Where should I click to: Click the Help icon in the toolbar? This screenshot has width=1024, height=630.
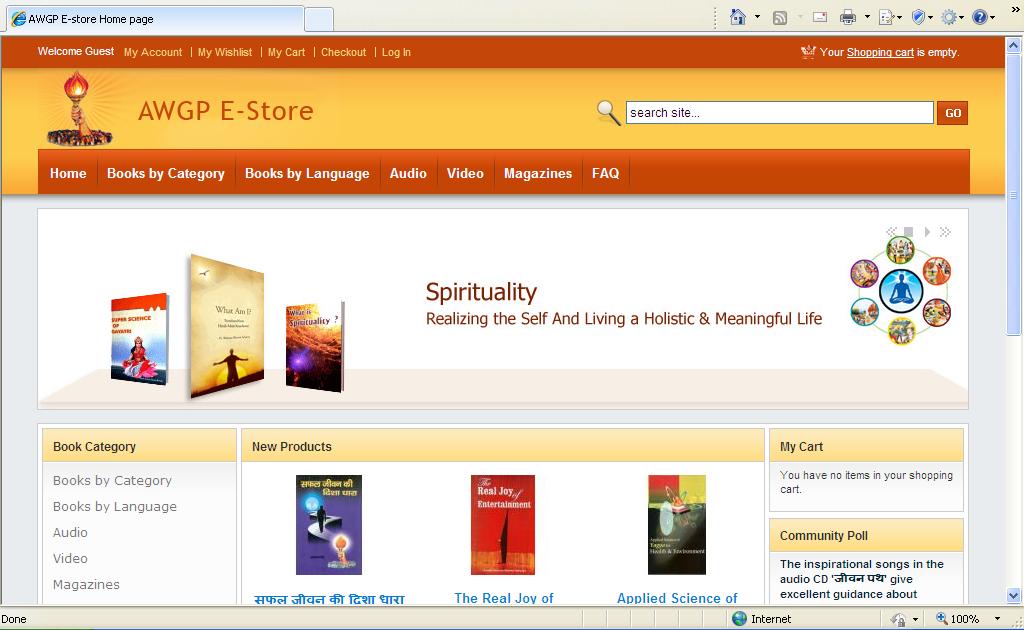click(981, 17)
